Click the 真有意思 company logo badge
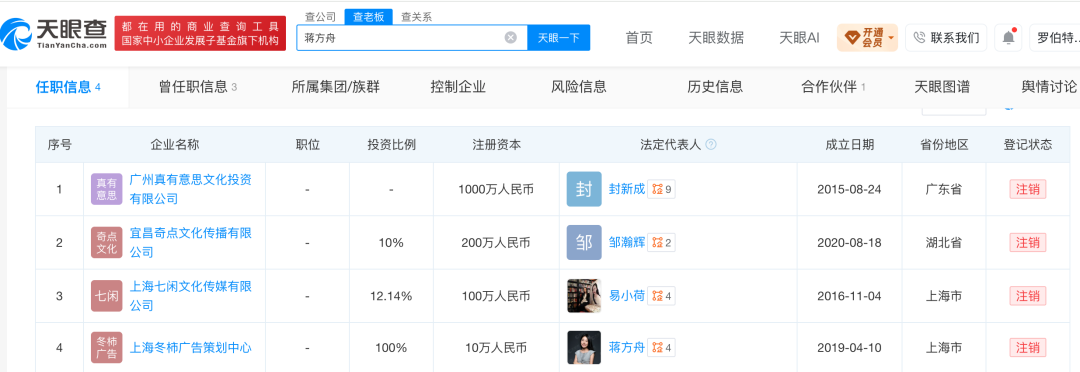Image resolution: width=1080 pixels, height=372 pixels. pyautogui.click(x=106, y=189)
